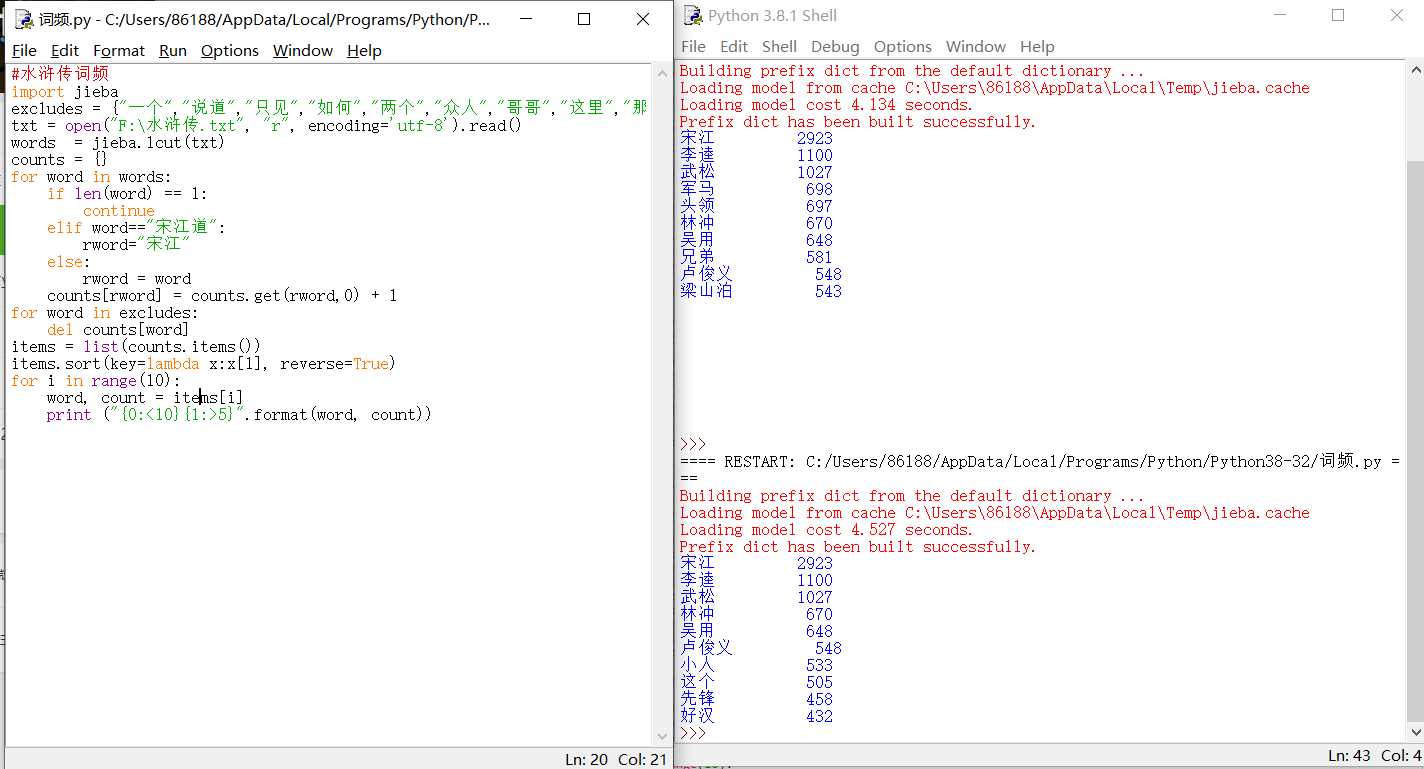This screenshot has width=1424, height=769.
Task: Click the 'items.sort(key=lambda' line
Action: pos(204,363)
